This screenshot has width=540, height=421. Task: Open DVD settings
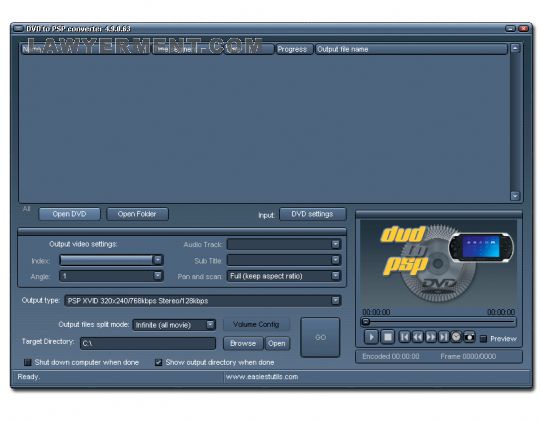313,214
